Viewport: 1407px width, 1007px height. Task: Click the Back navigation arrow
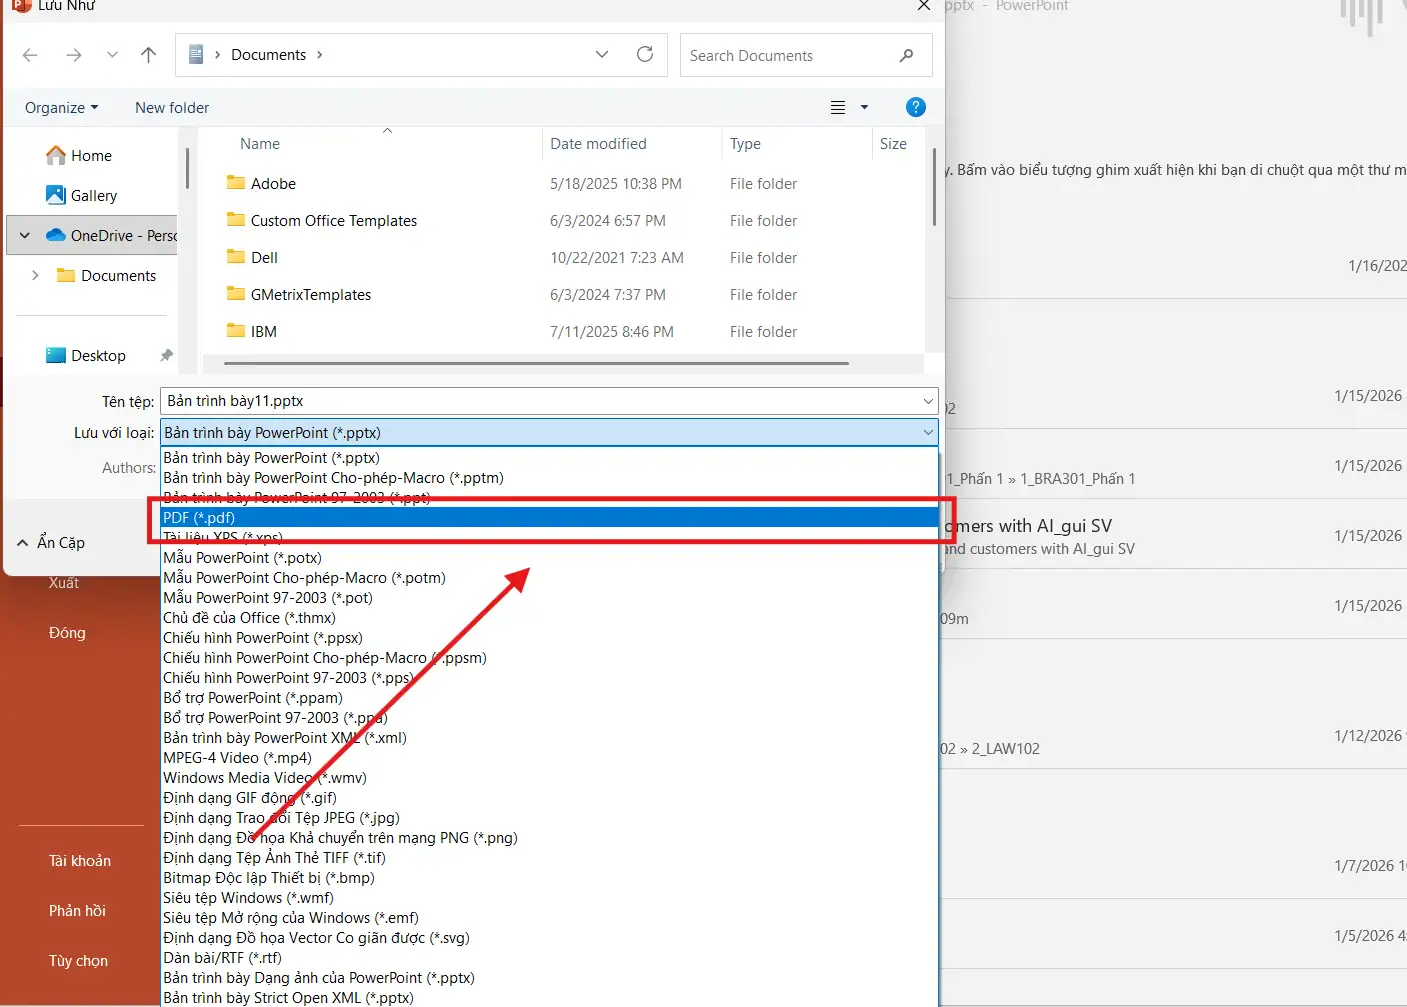(30, 55)
